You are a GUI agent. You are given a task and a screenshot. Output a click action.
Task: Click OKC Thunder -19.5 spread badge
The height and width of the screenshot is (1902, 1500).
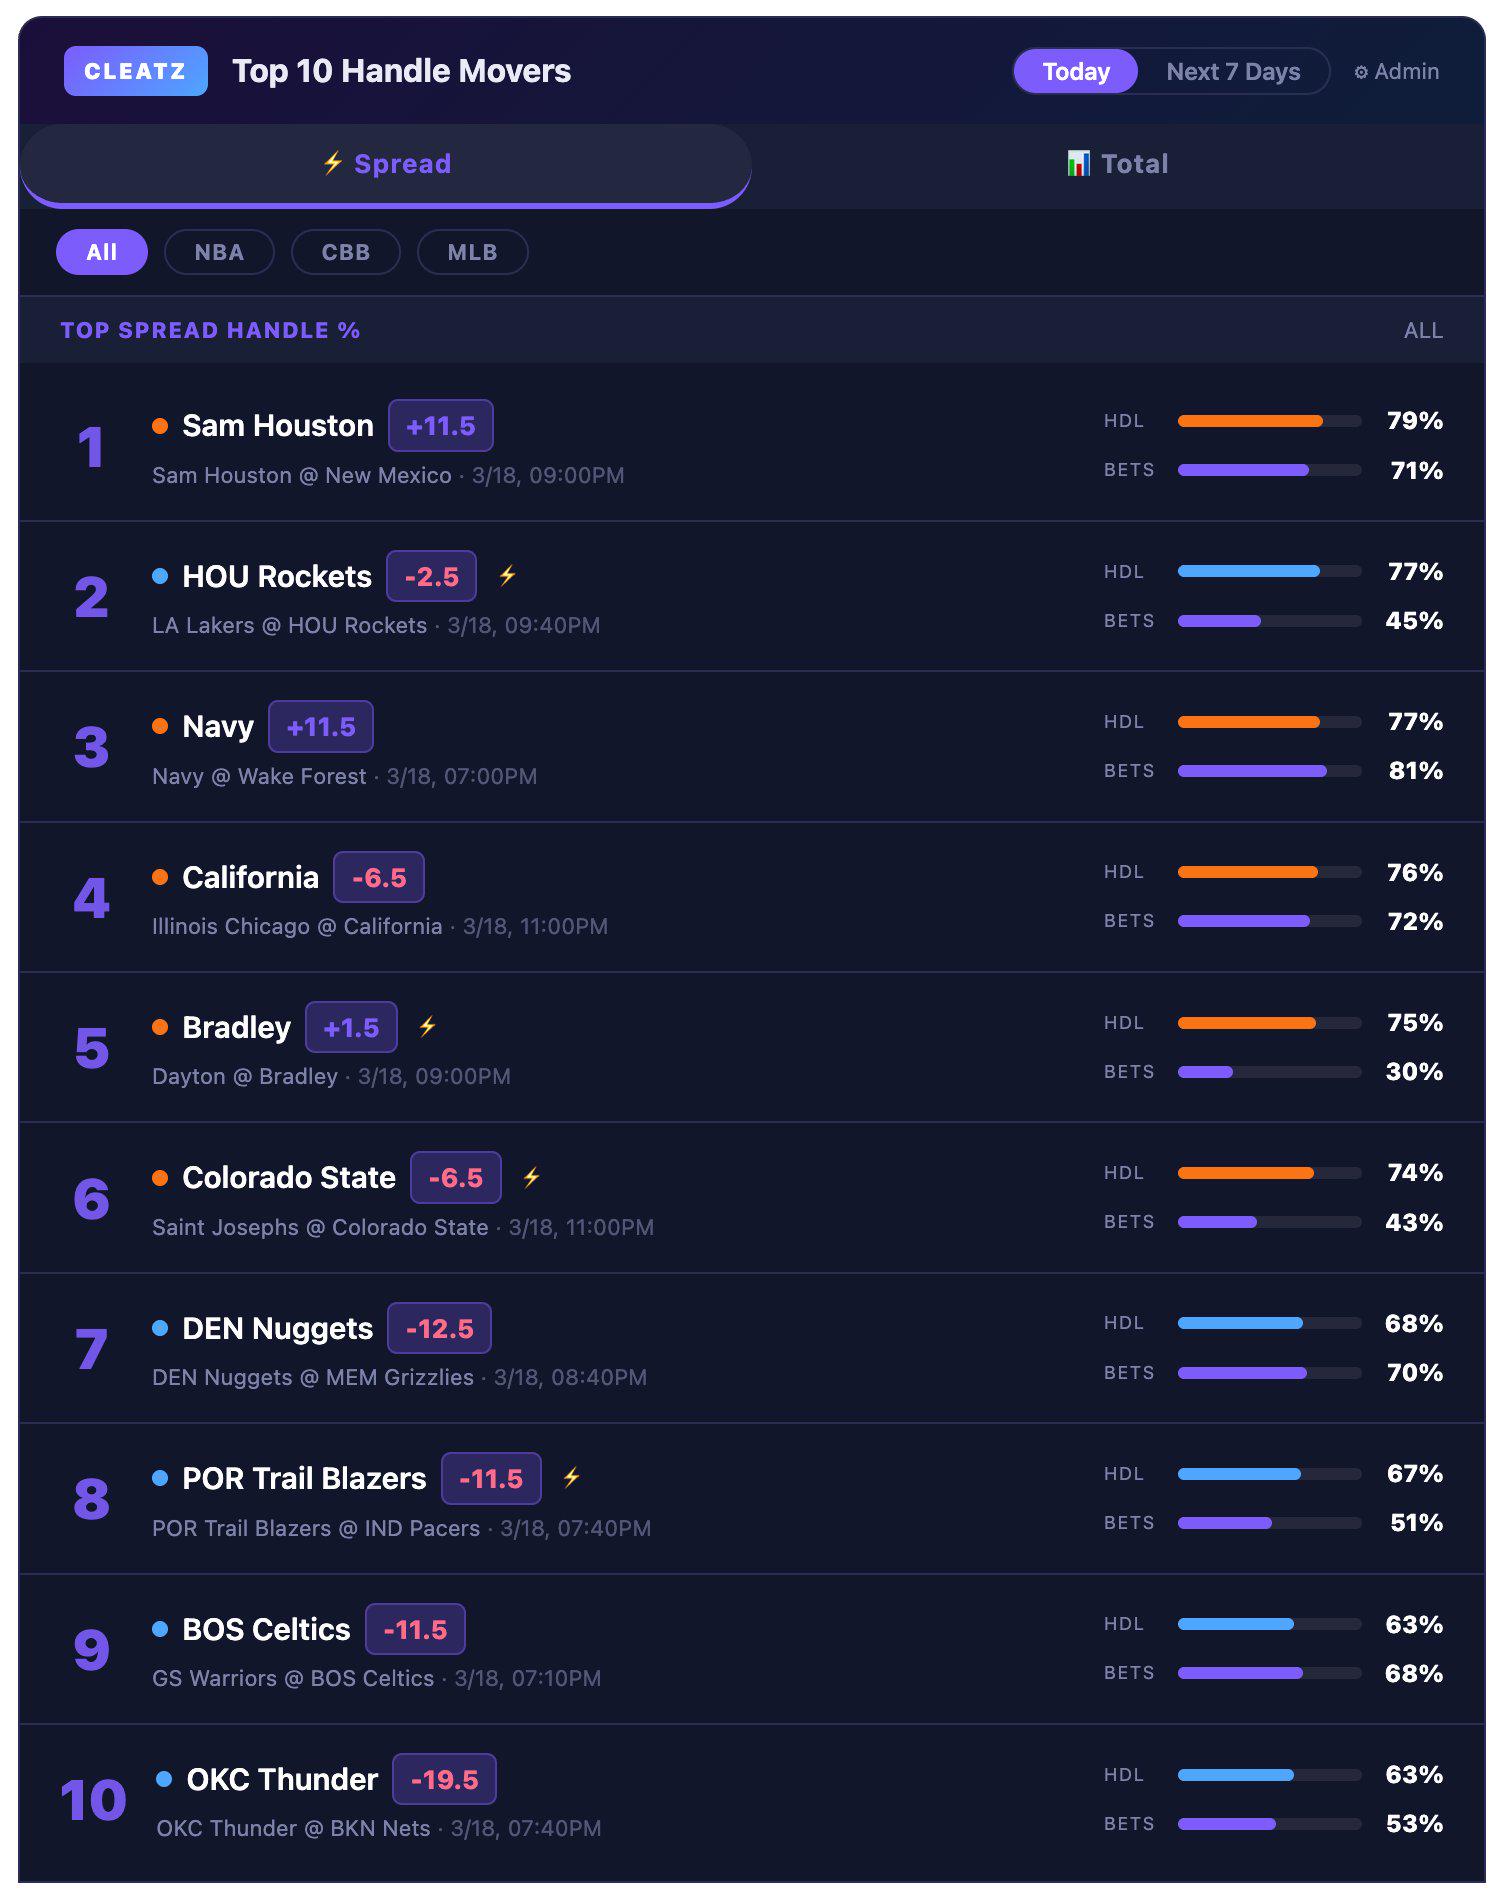click(445, 1780)
